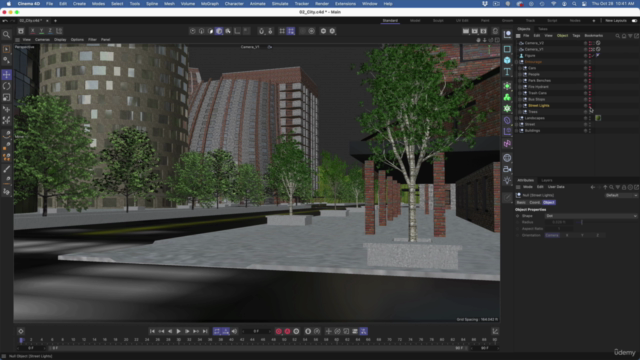Open the Cameras menu in viewport
Viewport: 640px width, 360px height.
pos(42,40)
